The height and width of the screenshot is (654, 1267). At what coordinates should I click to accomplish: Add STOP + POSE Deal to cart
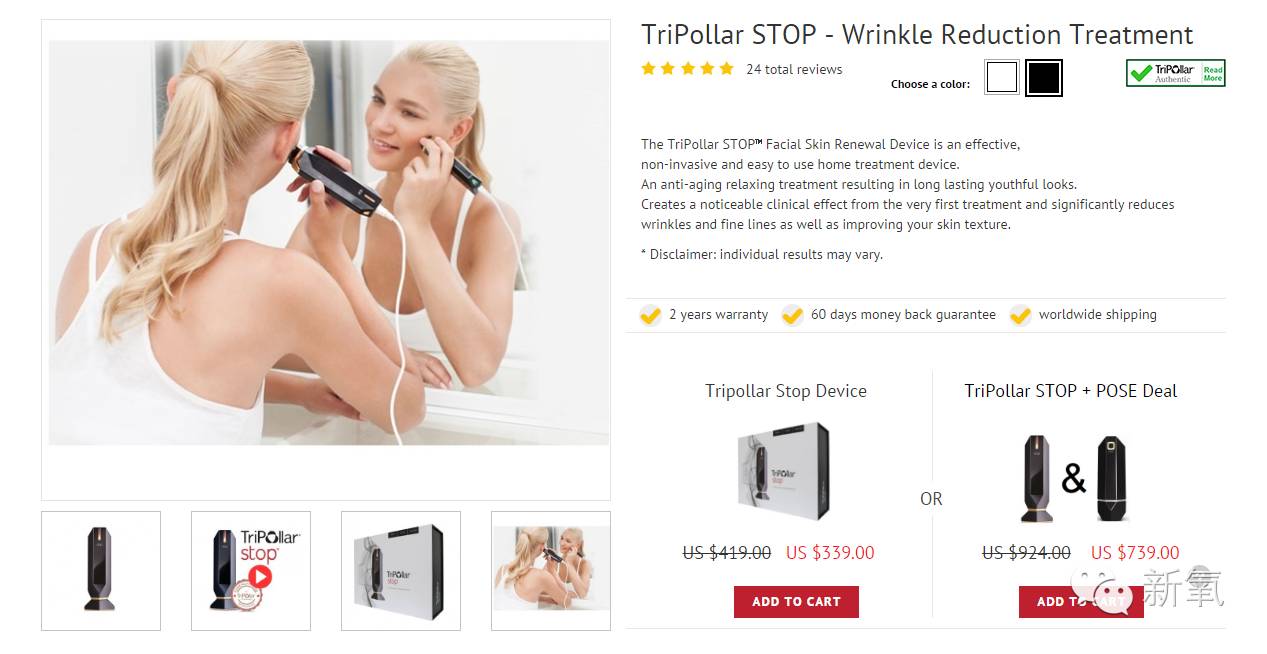pos(1081,602)
